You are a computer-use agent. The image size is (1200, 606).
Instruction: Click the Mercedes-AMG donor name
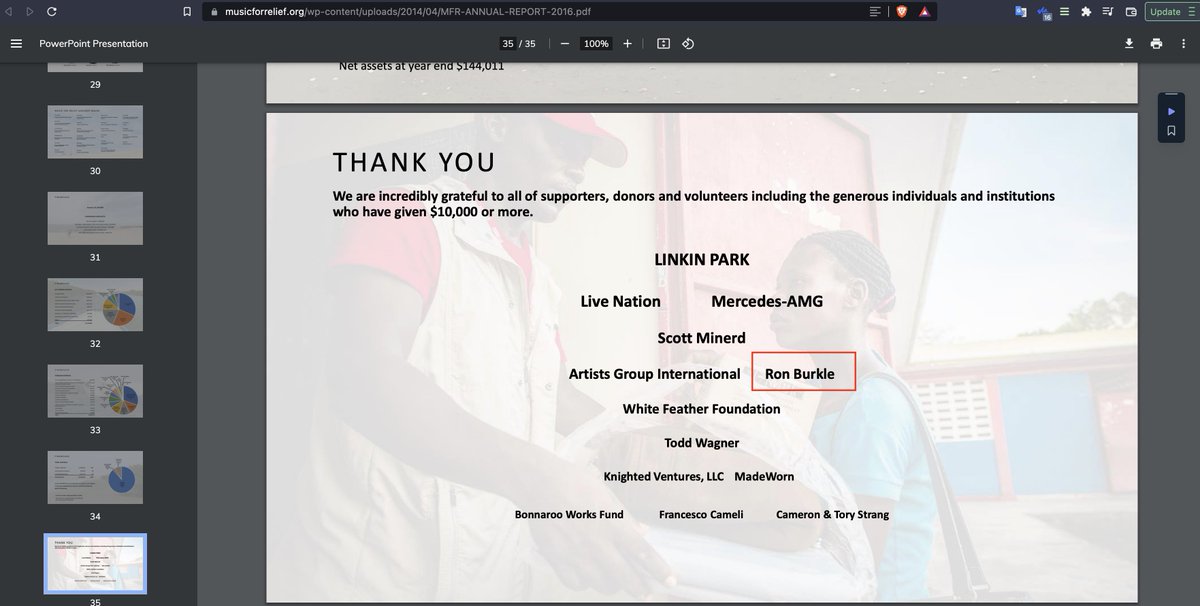[x=767, y=301]
